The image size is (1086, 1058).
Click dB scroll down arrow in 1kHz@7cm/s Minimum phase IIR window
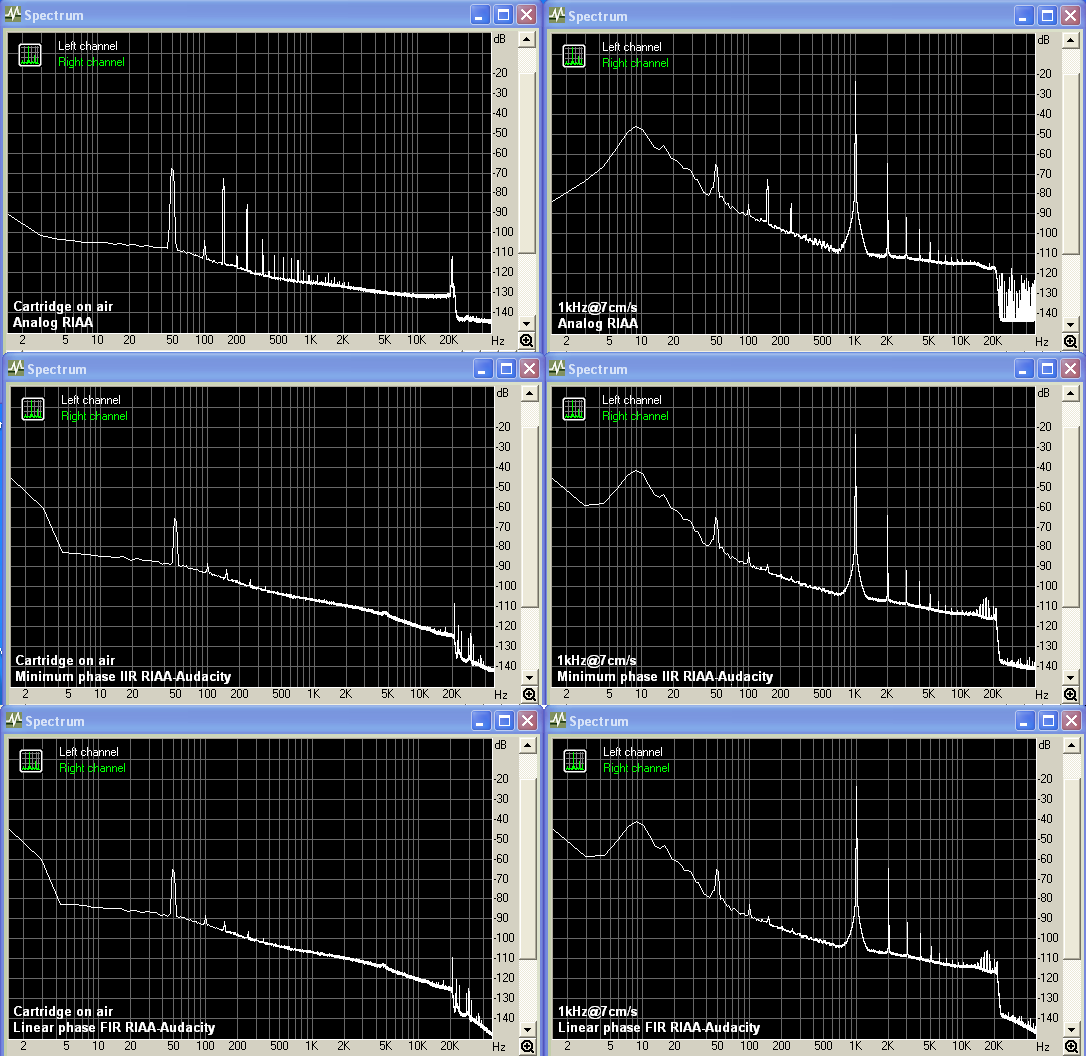click(x=1070, y=677)
